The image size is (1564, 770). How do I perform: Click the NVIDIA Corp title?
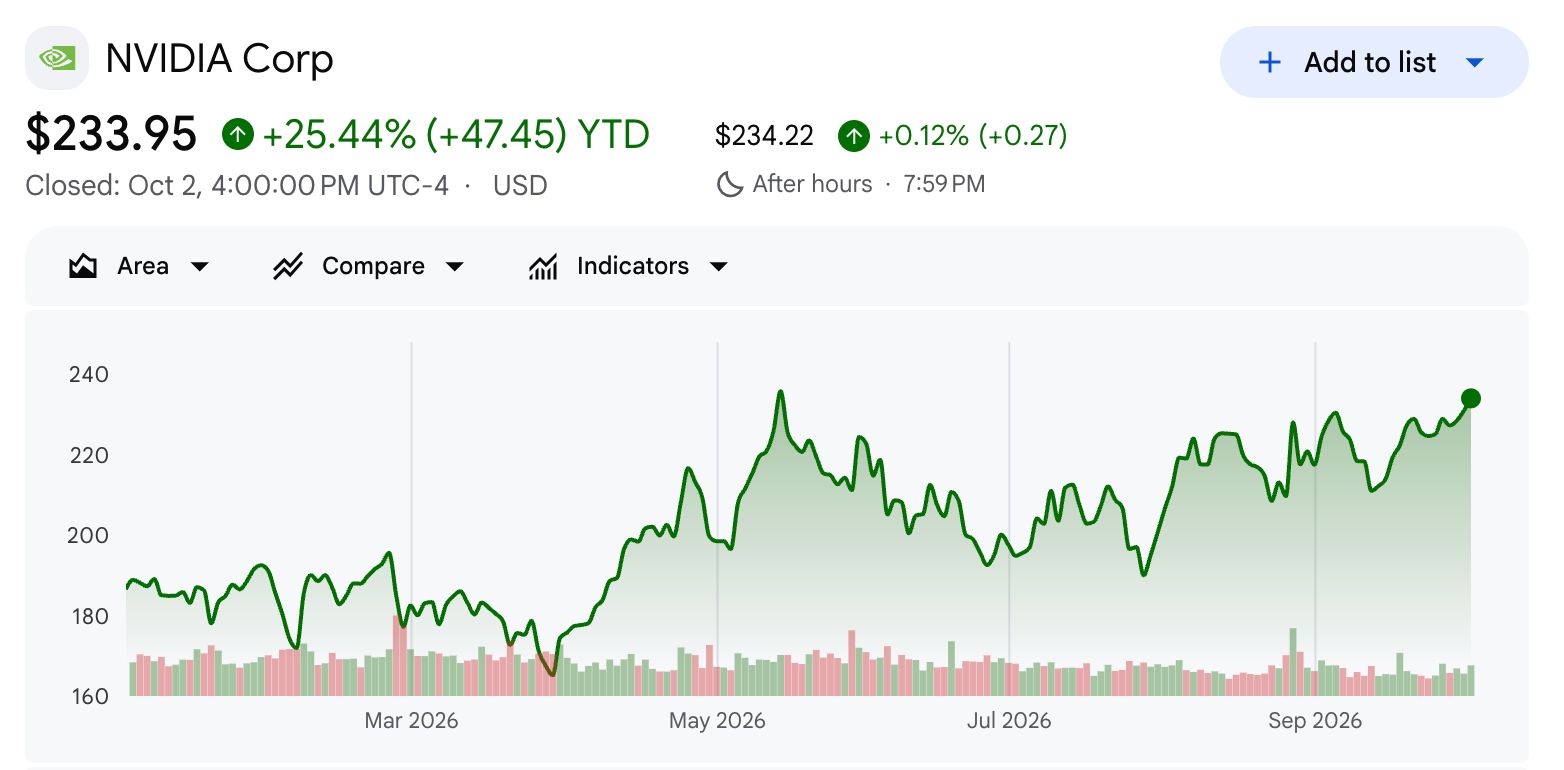pos(219,59)
